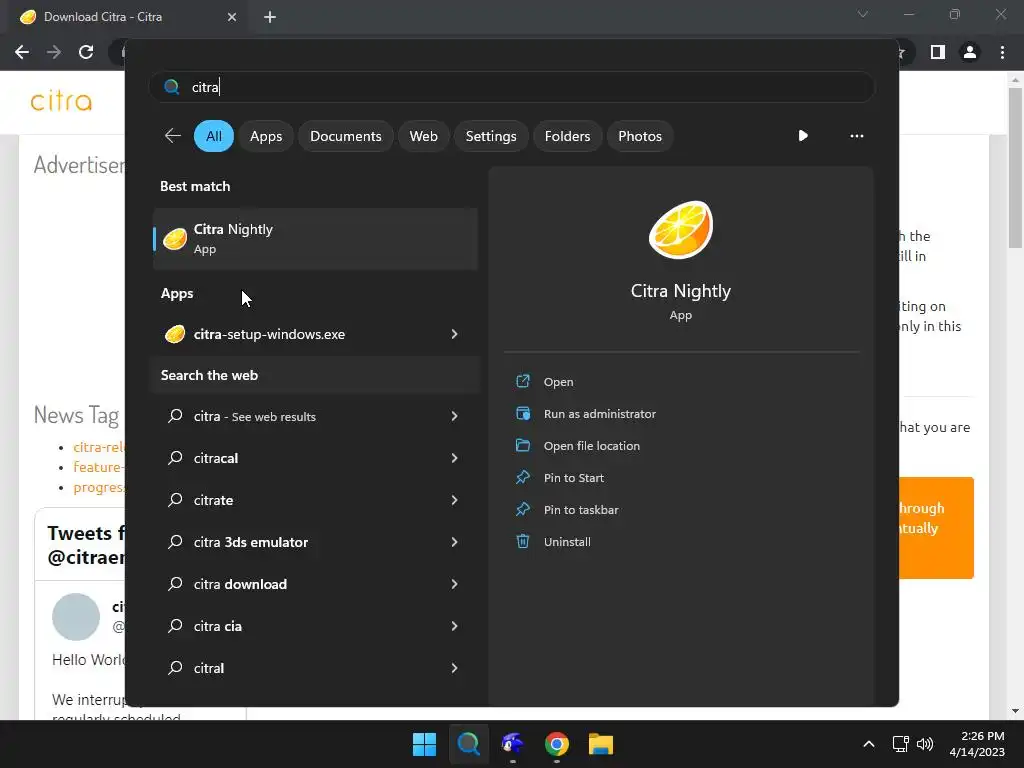
Task: Expand 'citra - See web results' chevron
Action: click(455, 416)
